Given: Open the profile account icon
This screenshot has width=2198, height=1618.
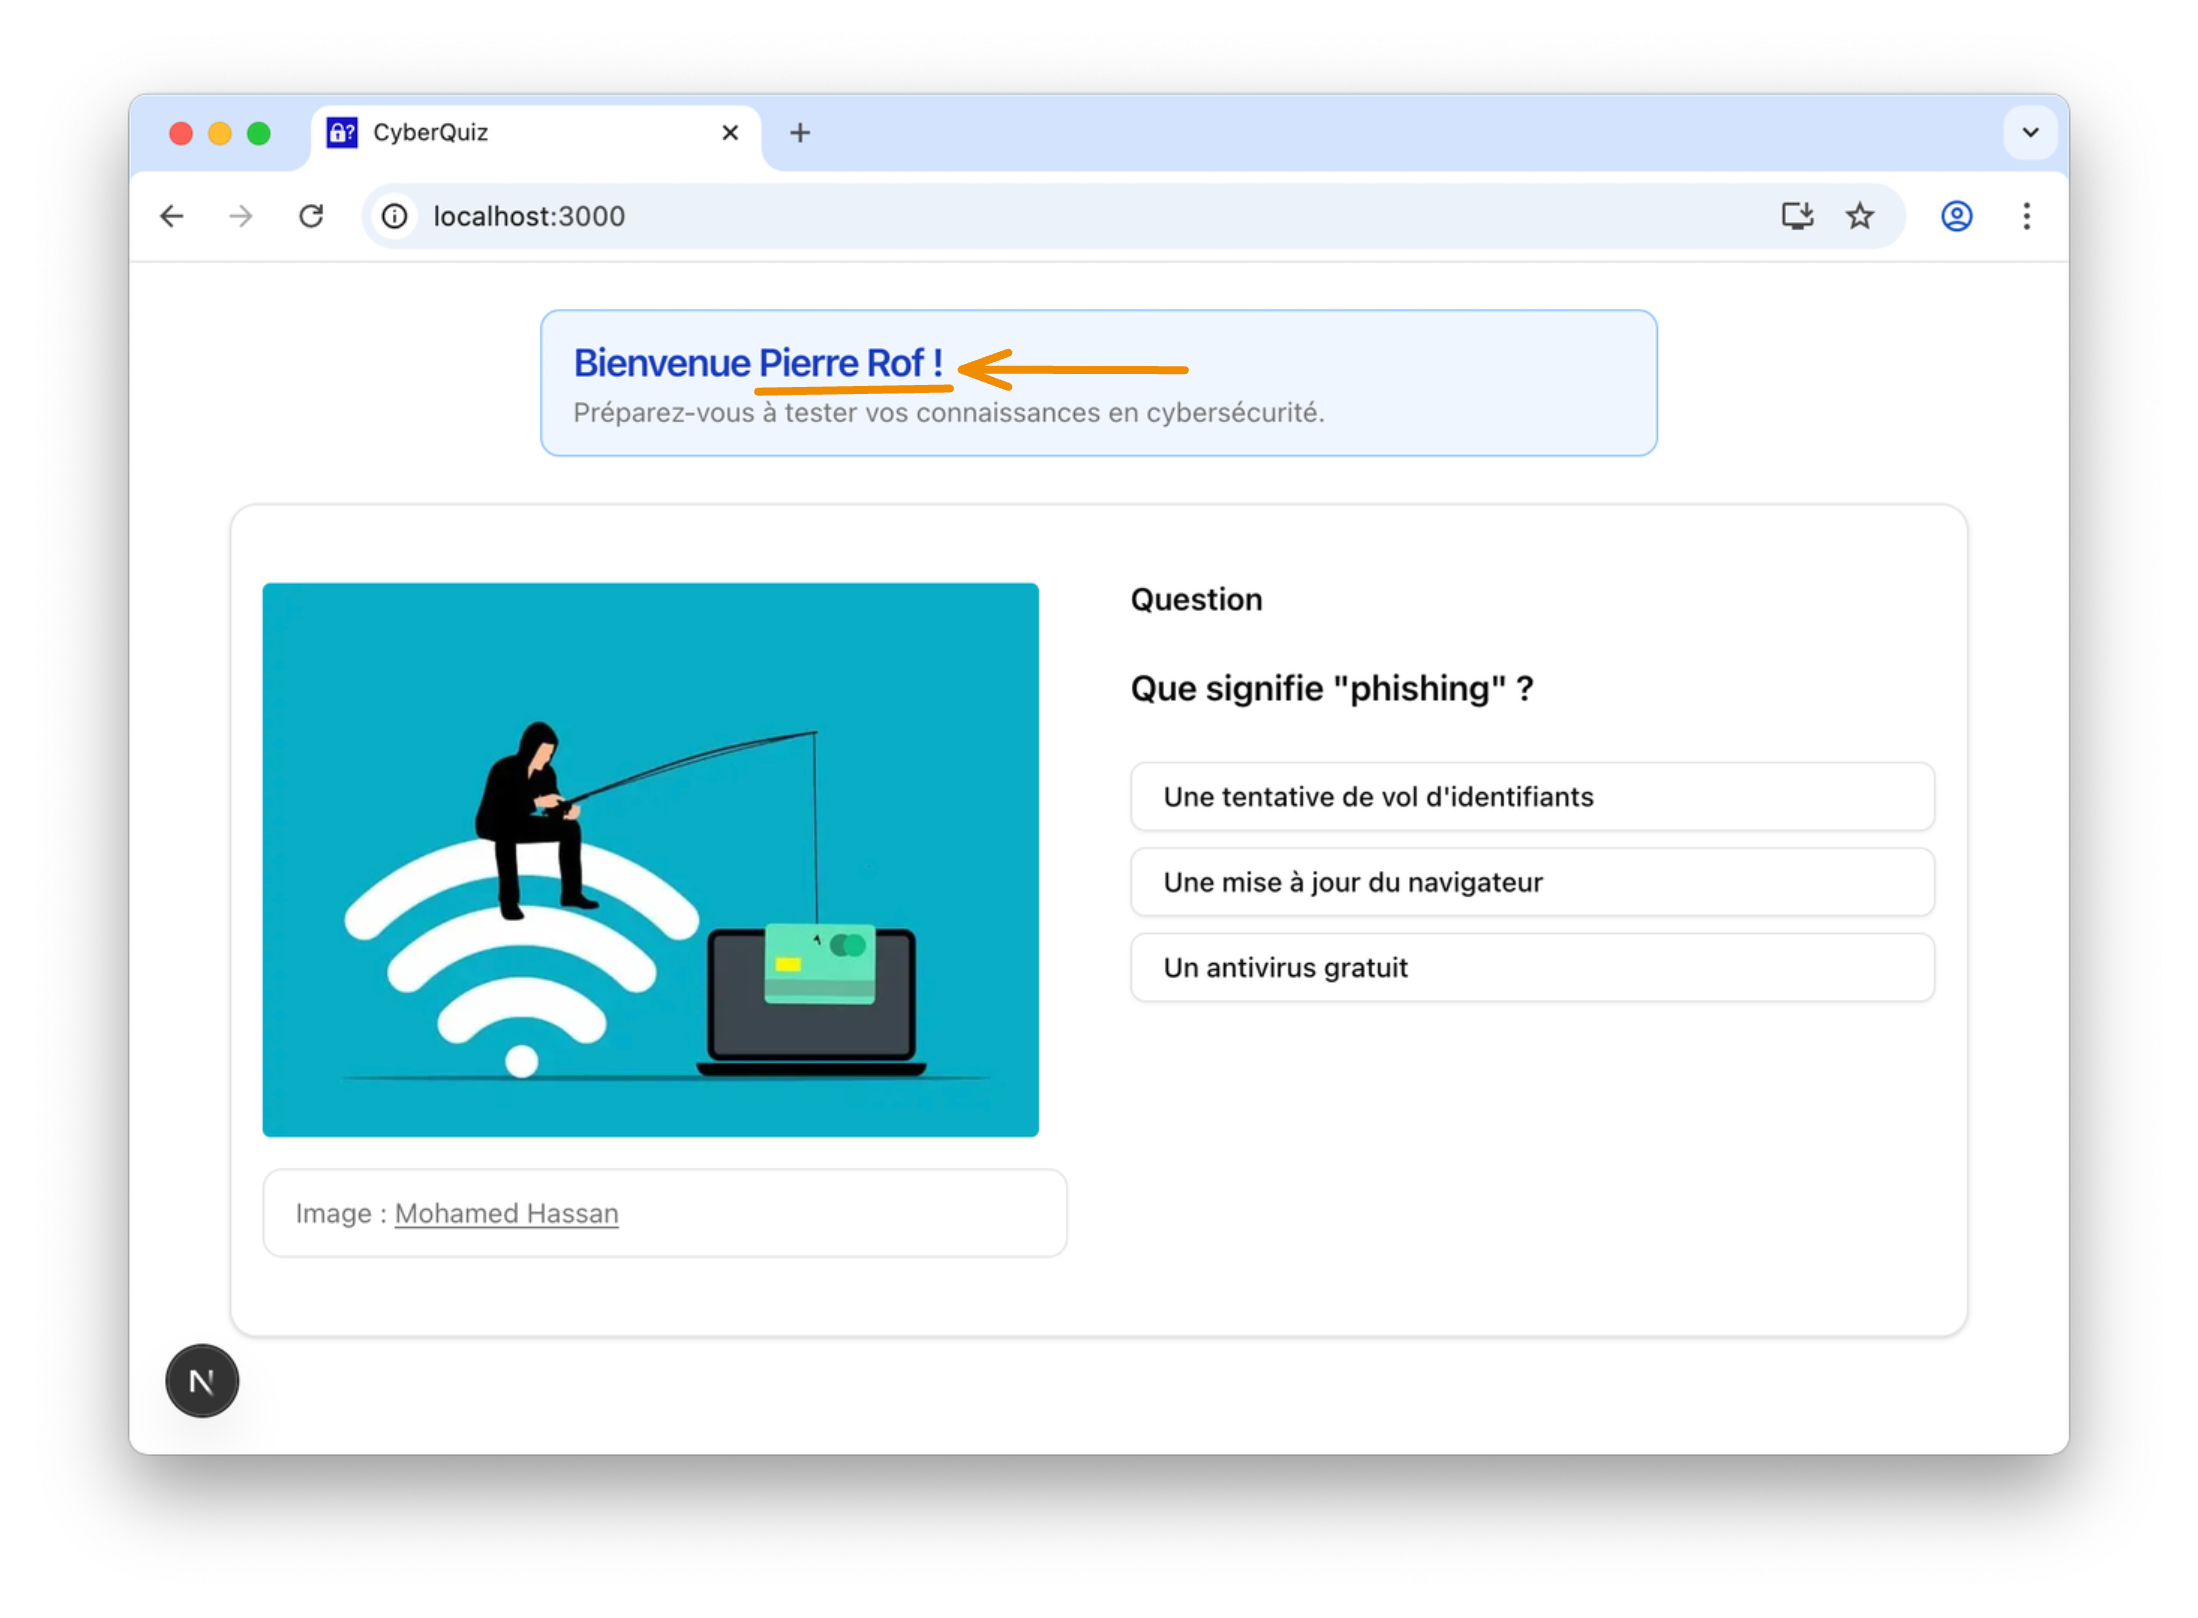Looking at the screenshot, I should point(1956,216).
